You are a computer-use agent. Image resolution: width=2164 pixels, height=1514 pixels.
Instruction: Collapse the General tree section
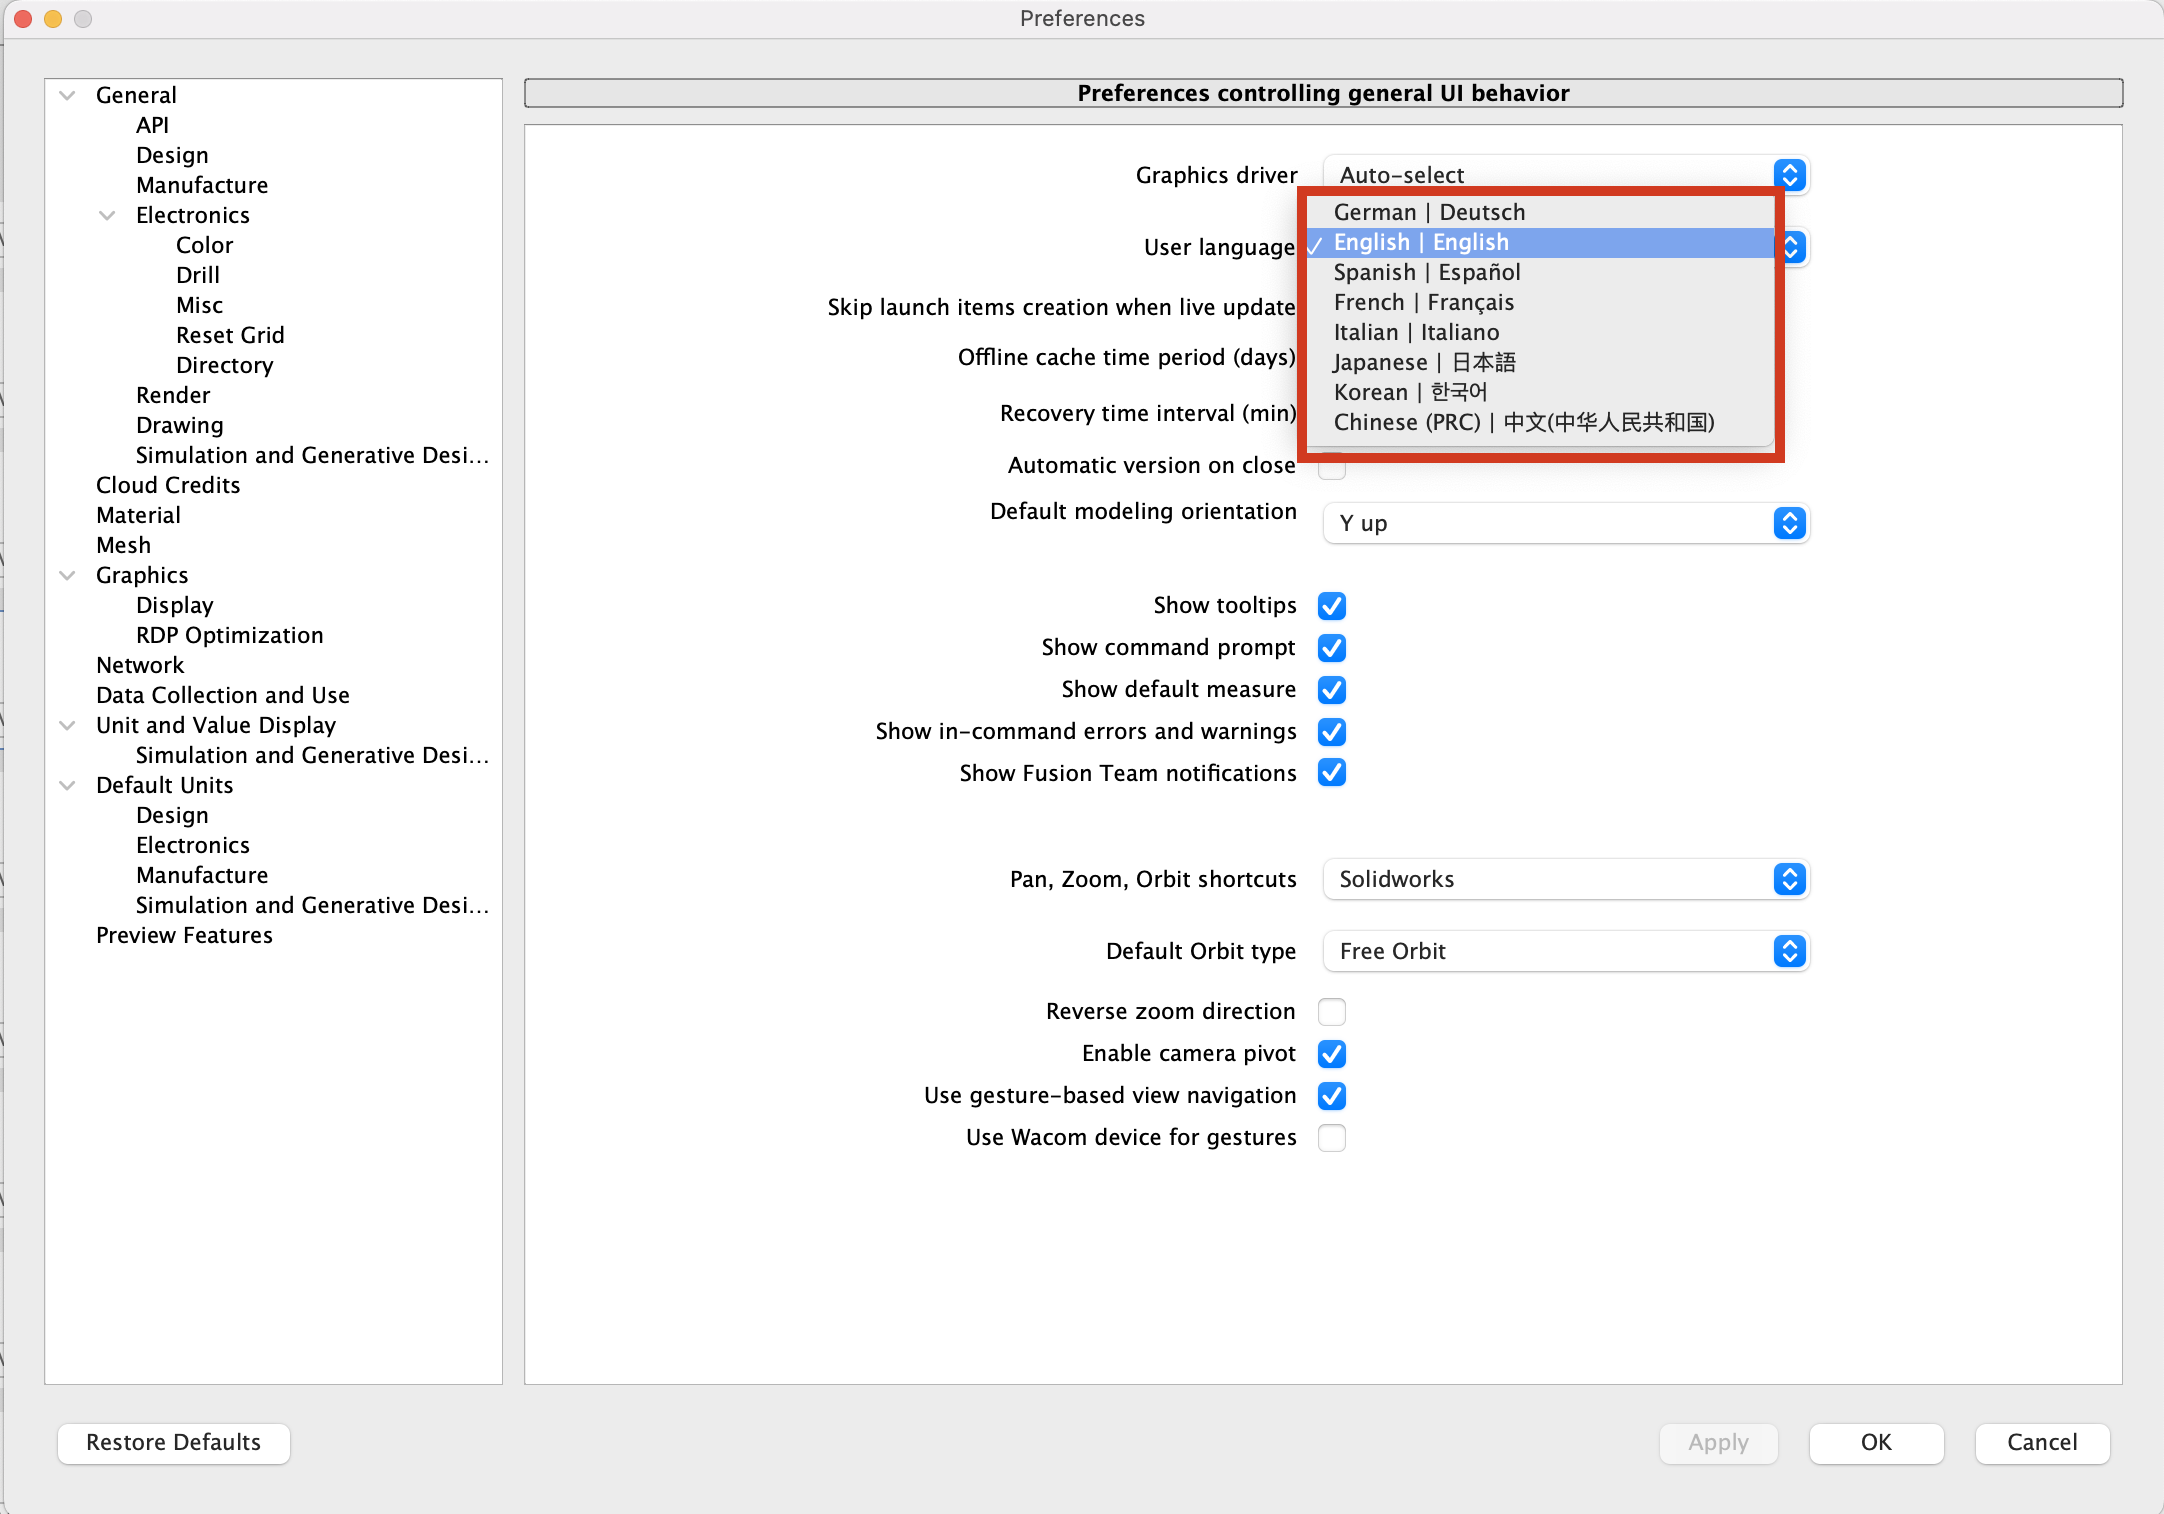click(68, 96)
